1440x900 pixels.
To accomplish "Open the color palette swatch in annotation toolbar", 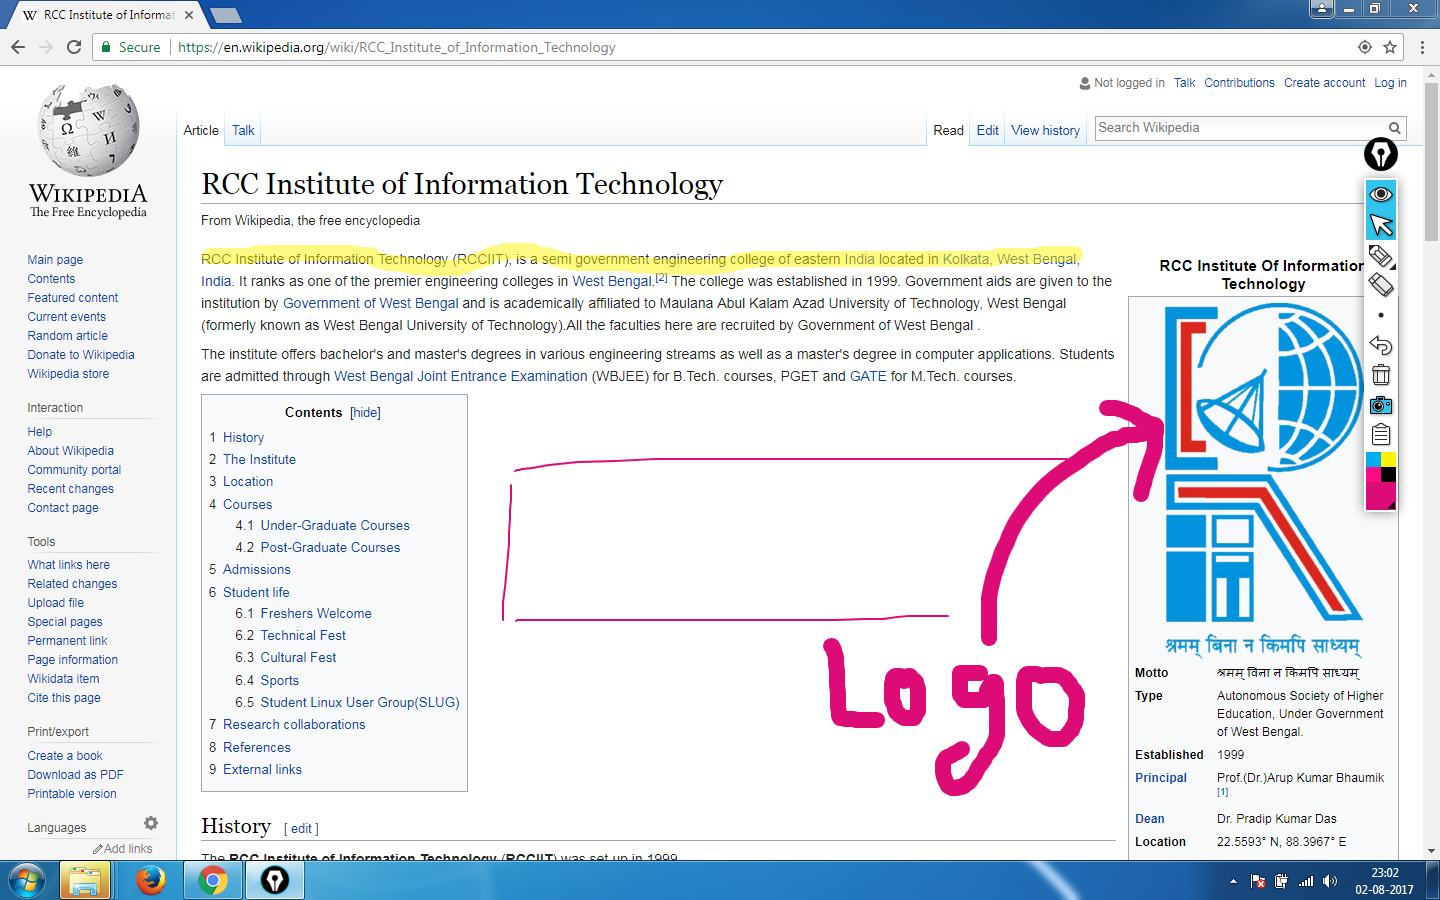I will (1381, 480).
